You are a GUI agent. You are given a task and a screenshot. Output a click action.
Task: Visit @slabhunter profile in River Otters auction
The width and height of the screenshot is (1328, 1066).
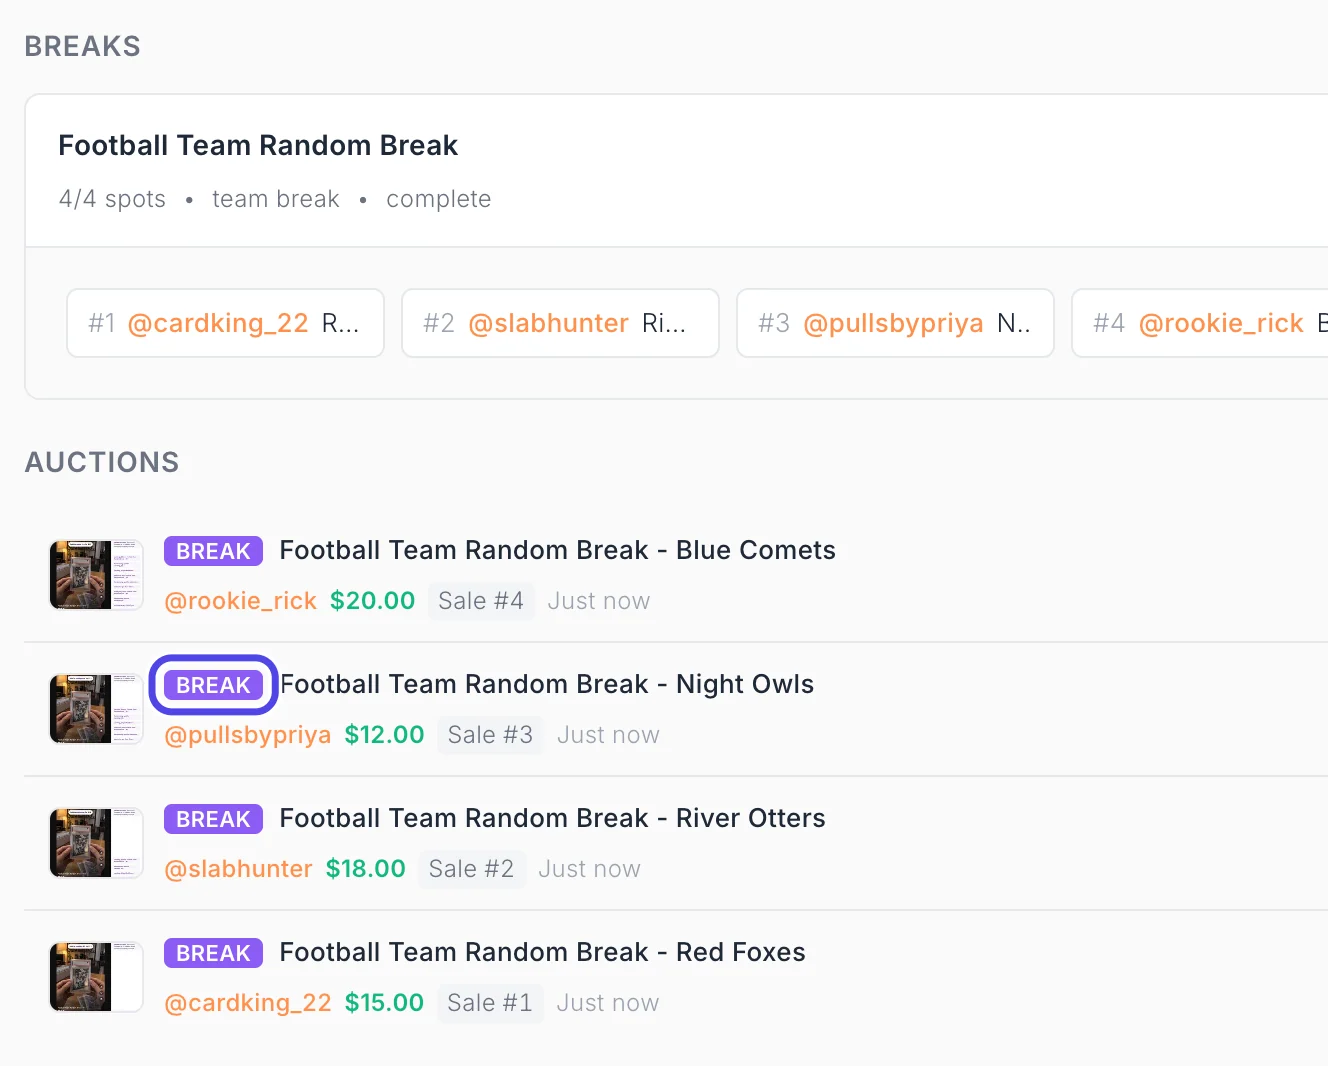pos(238,869)
